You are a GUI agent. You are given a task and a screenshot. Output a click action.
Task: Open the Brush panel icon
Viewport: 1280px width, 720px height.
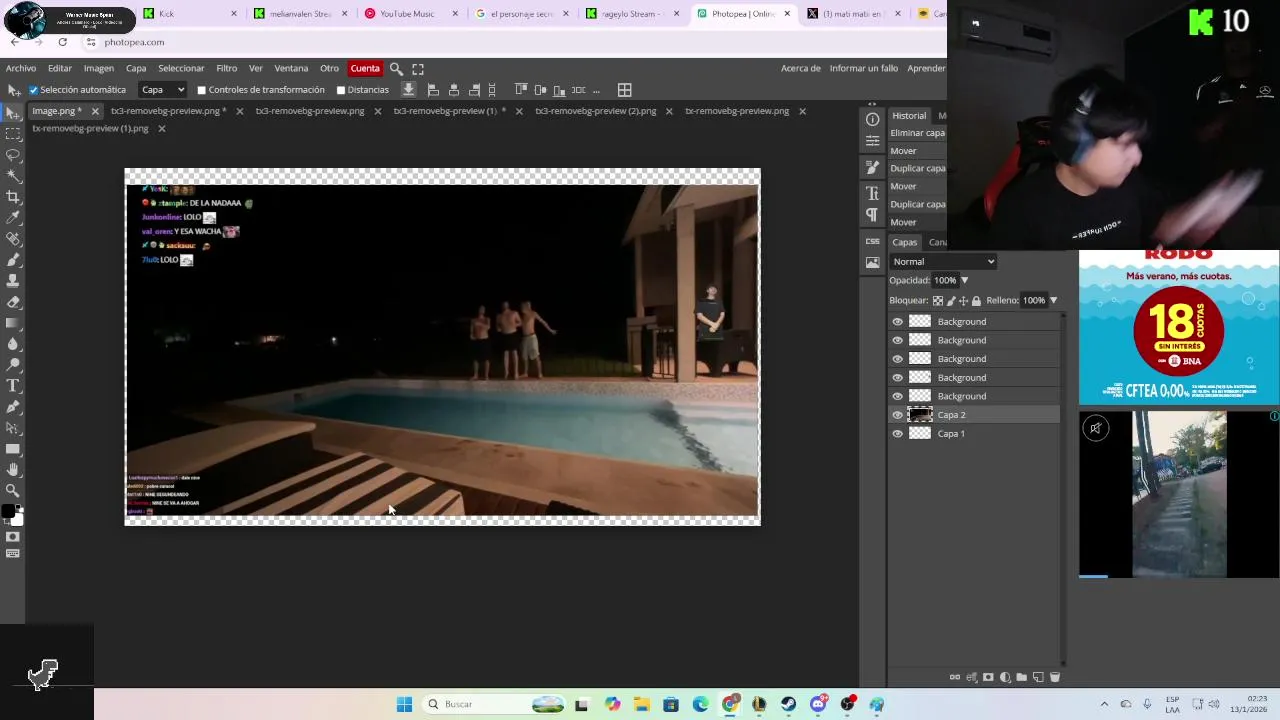tap(872, 168)
